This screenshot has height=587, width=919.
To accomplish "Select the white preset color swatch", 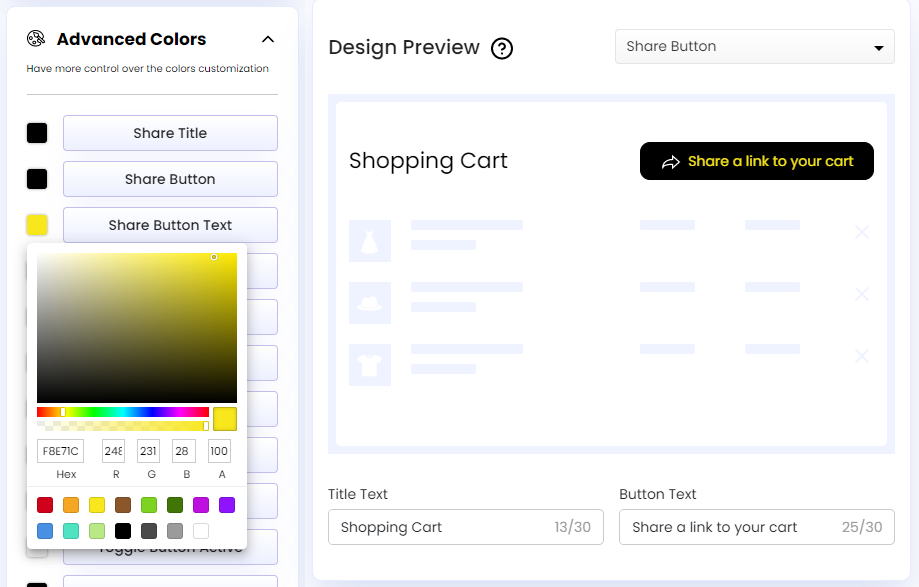I will tap(201, 531).
